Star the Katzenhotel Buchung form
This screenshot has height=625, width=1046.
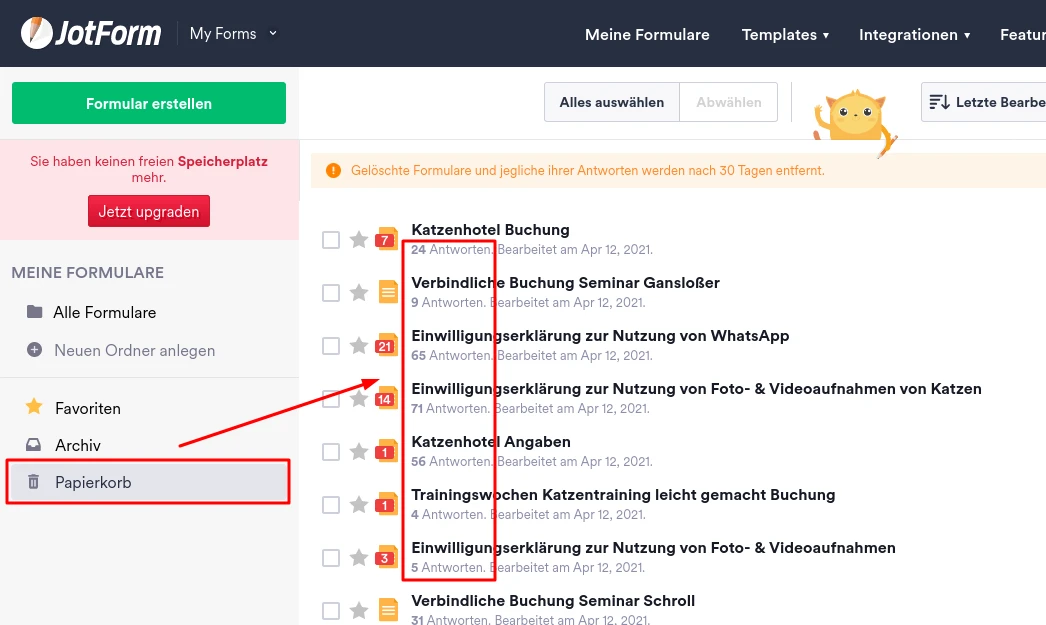pos(359,240)
